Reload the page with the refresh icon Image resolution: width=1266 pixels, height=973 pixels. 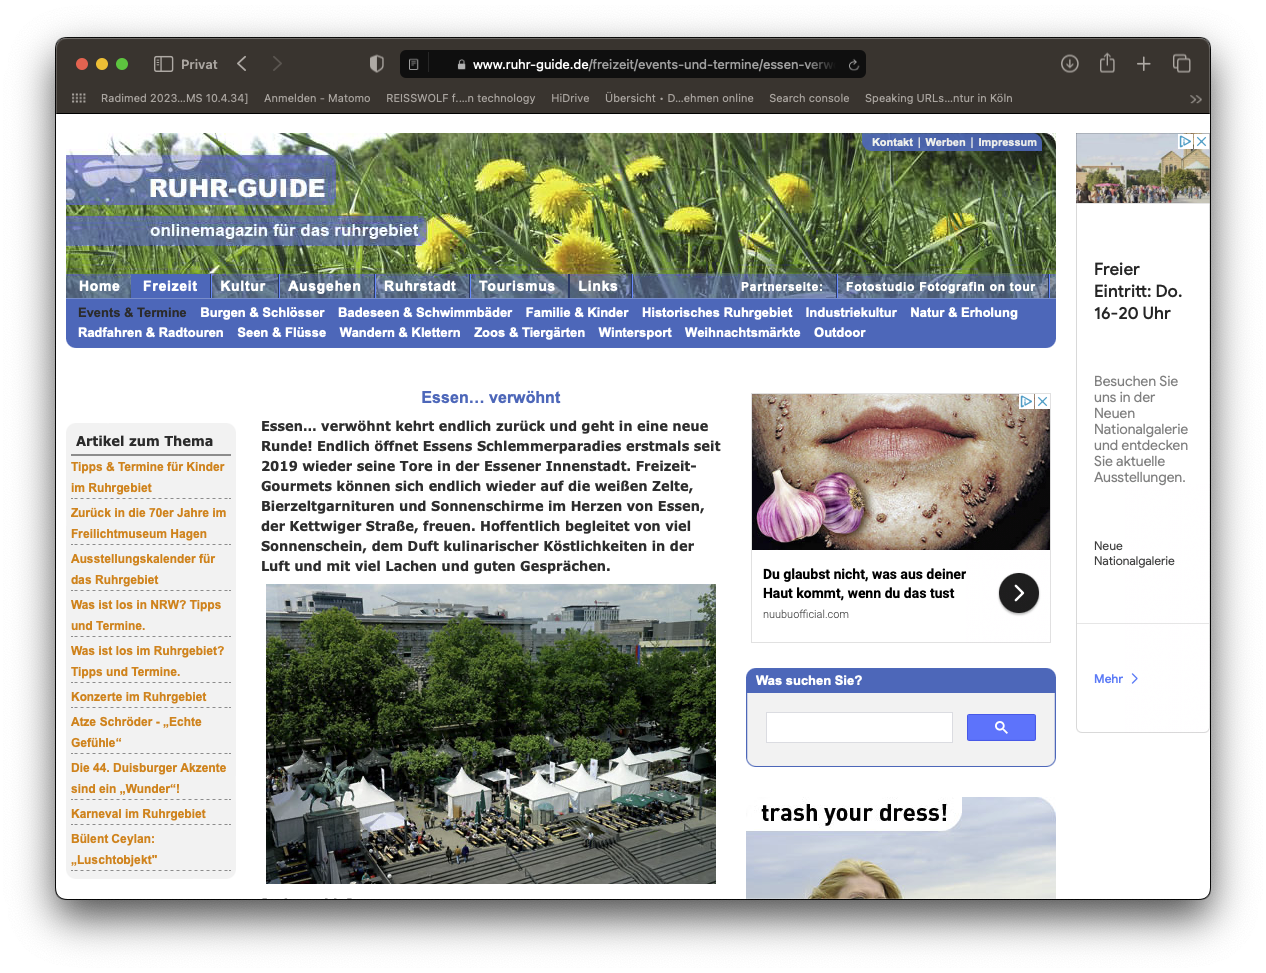(853, 65)
